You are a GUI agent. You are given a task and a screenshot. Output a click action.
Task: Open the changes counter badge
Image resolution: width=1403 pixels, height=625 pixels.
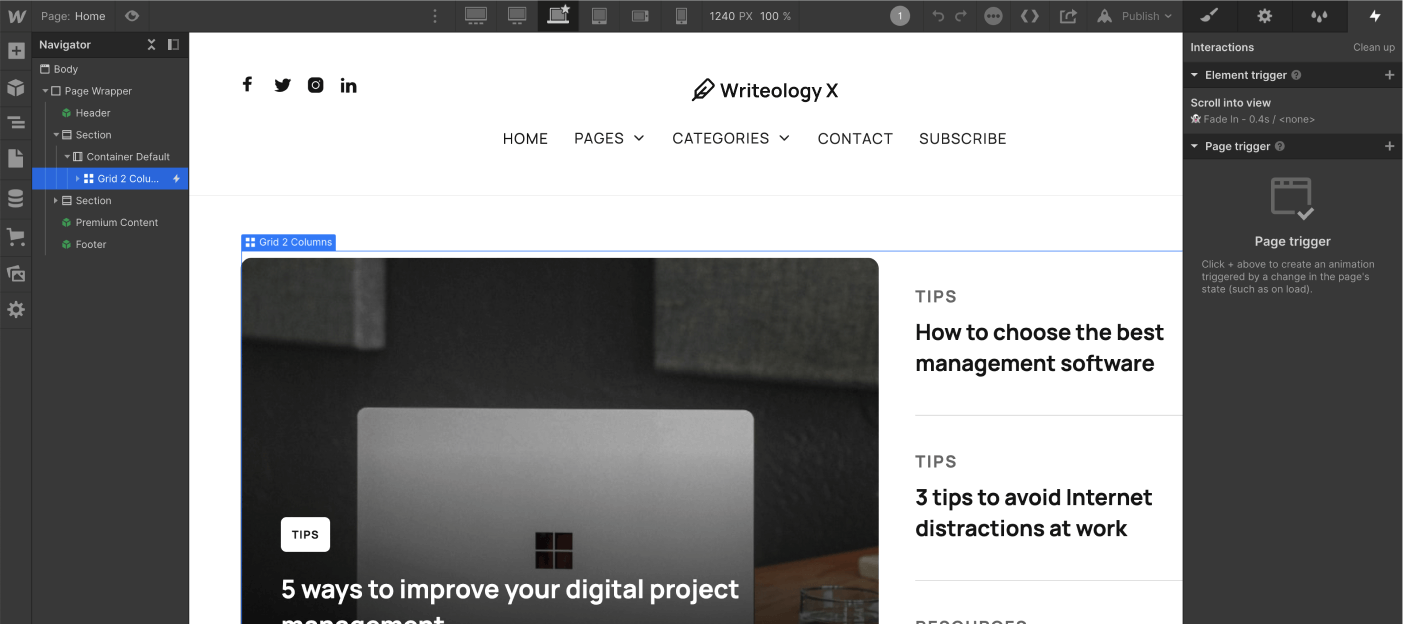900,16
